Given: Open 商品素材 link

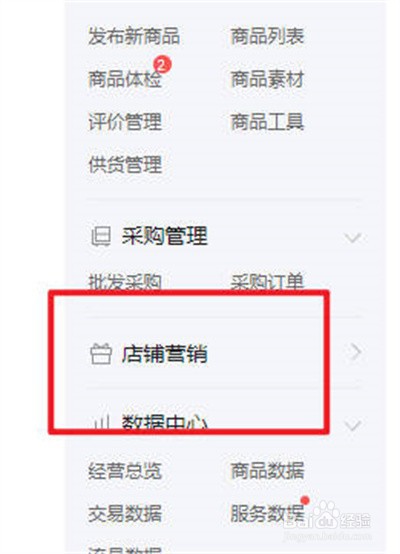Looking at the screenshot, I should pos(267,79).
